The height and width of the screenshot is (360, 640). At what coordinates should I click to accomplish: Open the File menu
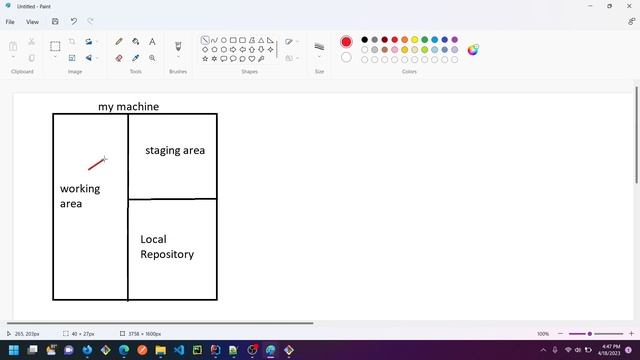pos(10,22)
